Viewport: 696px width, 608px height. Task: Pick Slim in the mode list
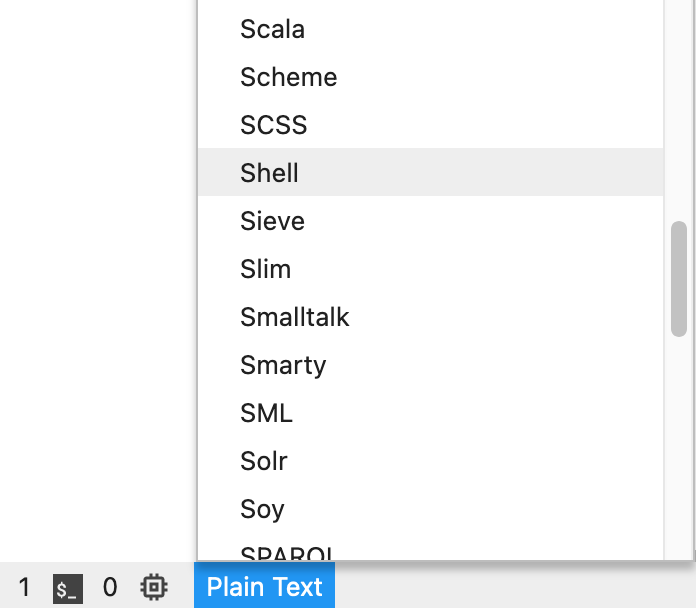coord(431,269)
